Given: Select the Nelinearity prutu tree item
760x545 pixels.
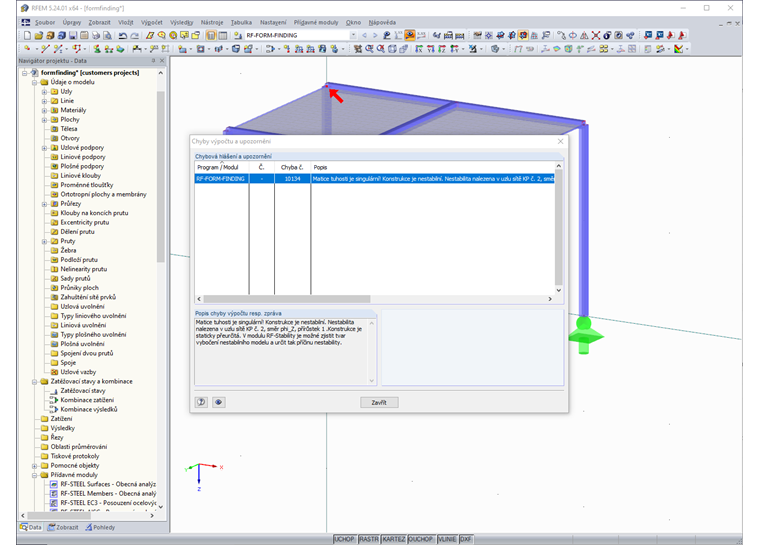Looking at the screenshot, I should (x=83, y=269).
